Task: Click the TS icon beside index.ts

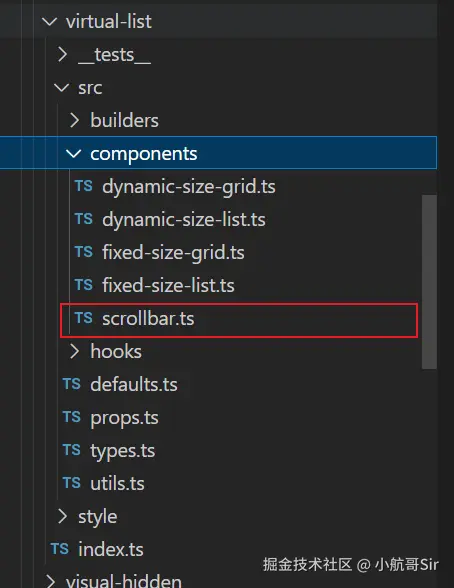Action: tap(60, 549)
